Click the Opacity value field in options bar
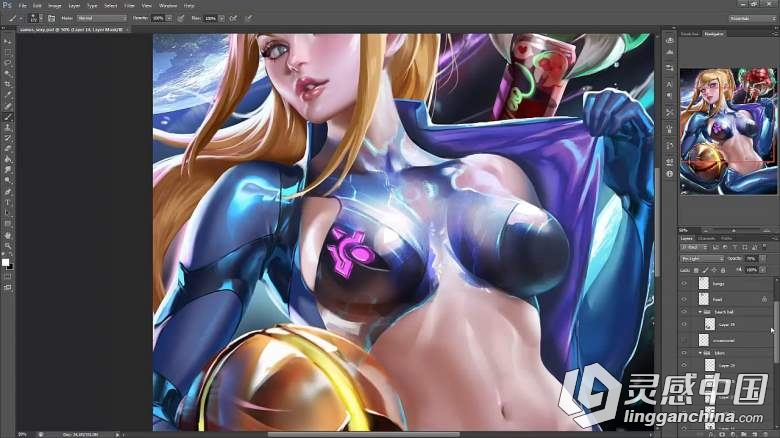 pos(158,18)
